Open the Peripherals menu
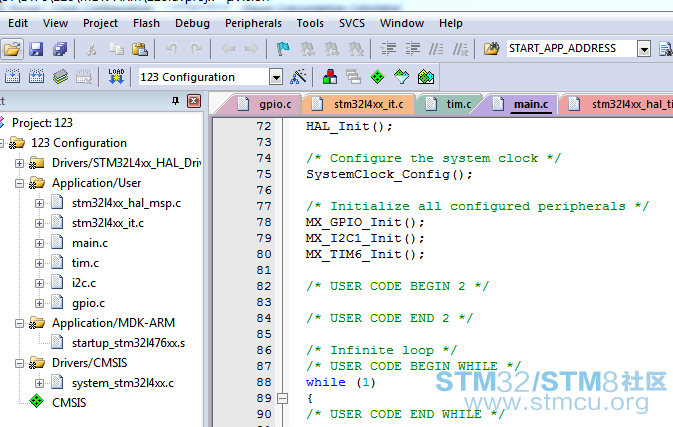 (253, 23)
